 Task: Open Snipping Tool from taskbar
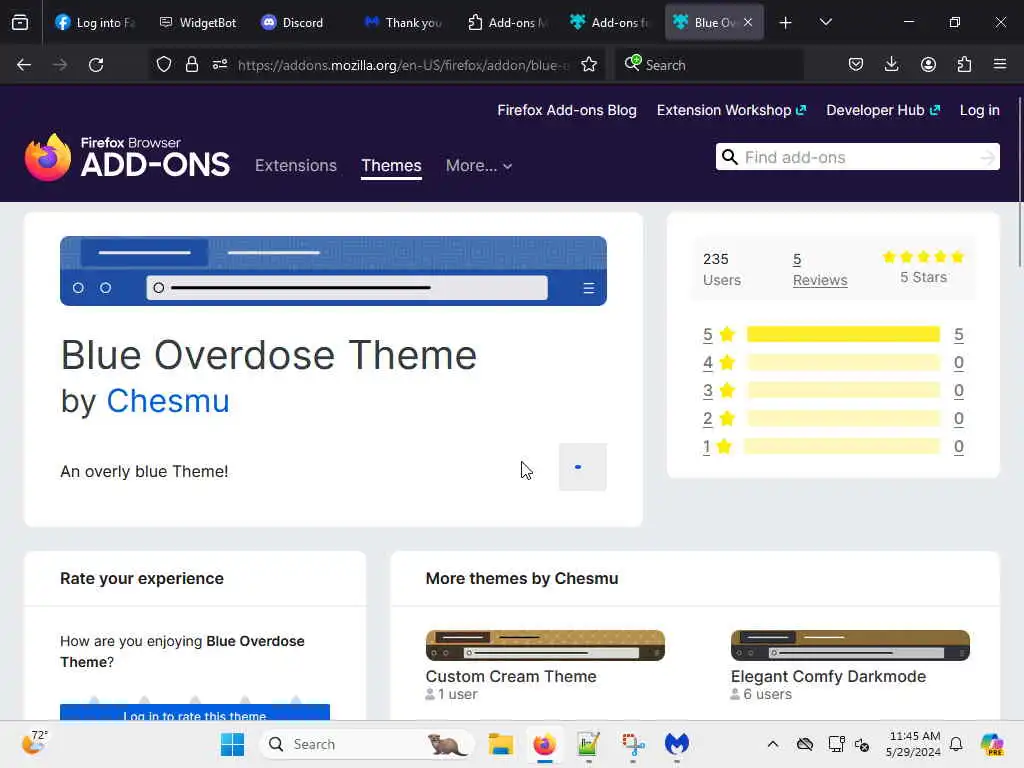pyautogui.click(x=632, y=744)
